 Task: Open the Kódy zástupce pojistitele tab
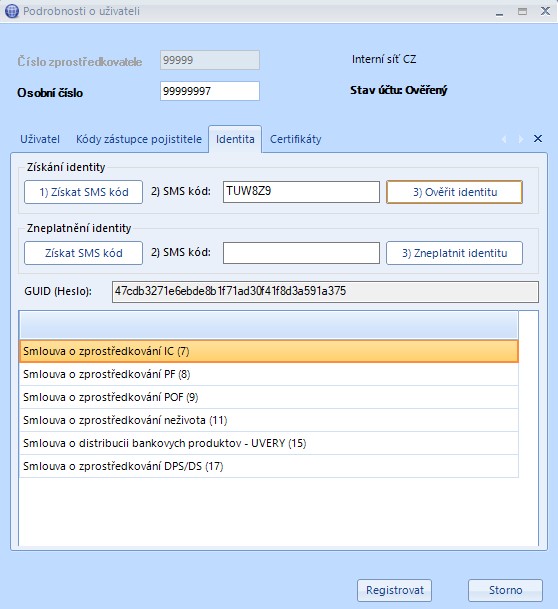(139, 139)
